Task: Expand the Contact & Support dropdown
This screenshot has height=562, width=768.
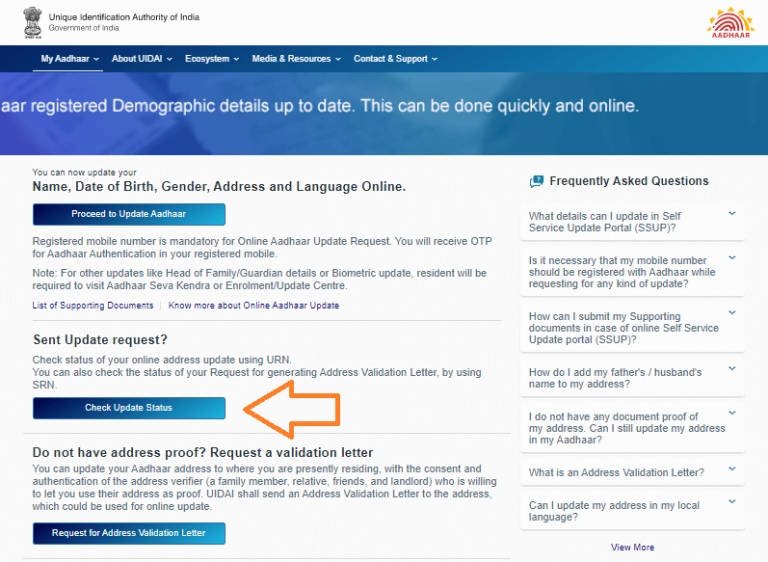Action: coord(395,59)
